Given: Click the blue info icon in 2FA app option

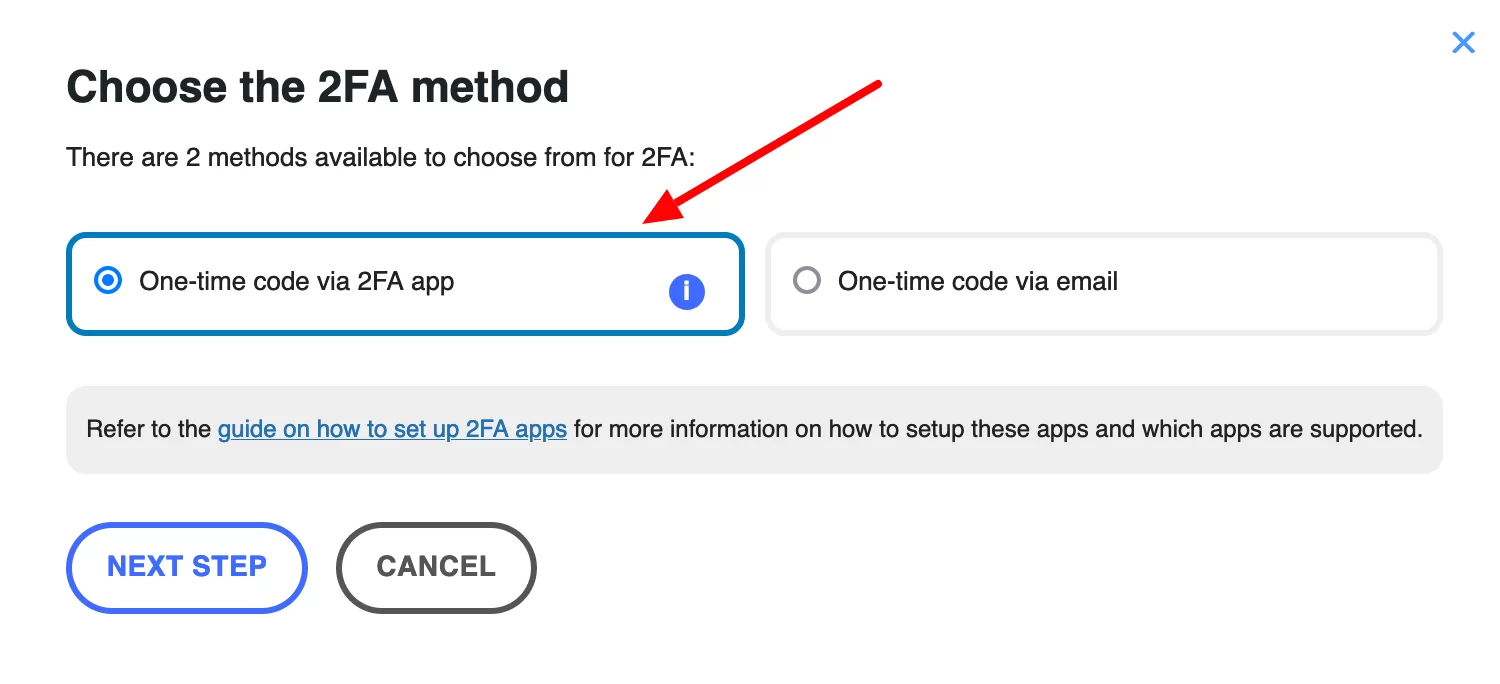Looking at the screenshot, I should click(686, 292).
